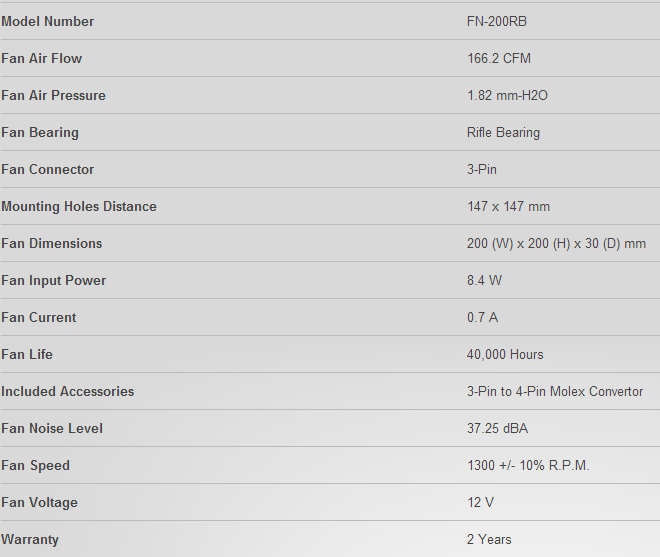Select the Fan Noise Level label
660x557 pixels.
pos(52,429)
